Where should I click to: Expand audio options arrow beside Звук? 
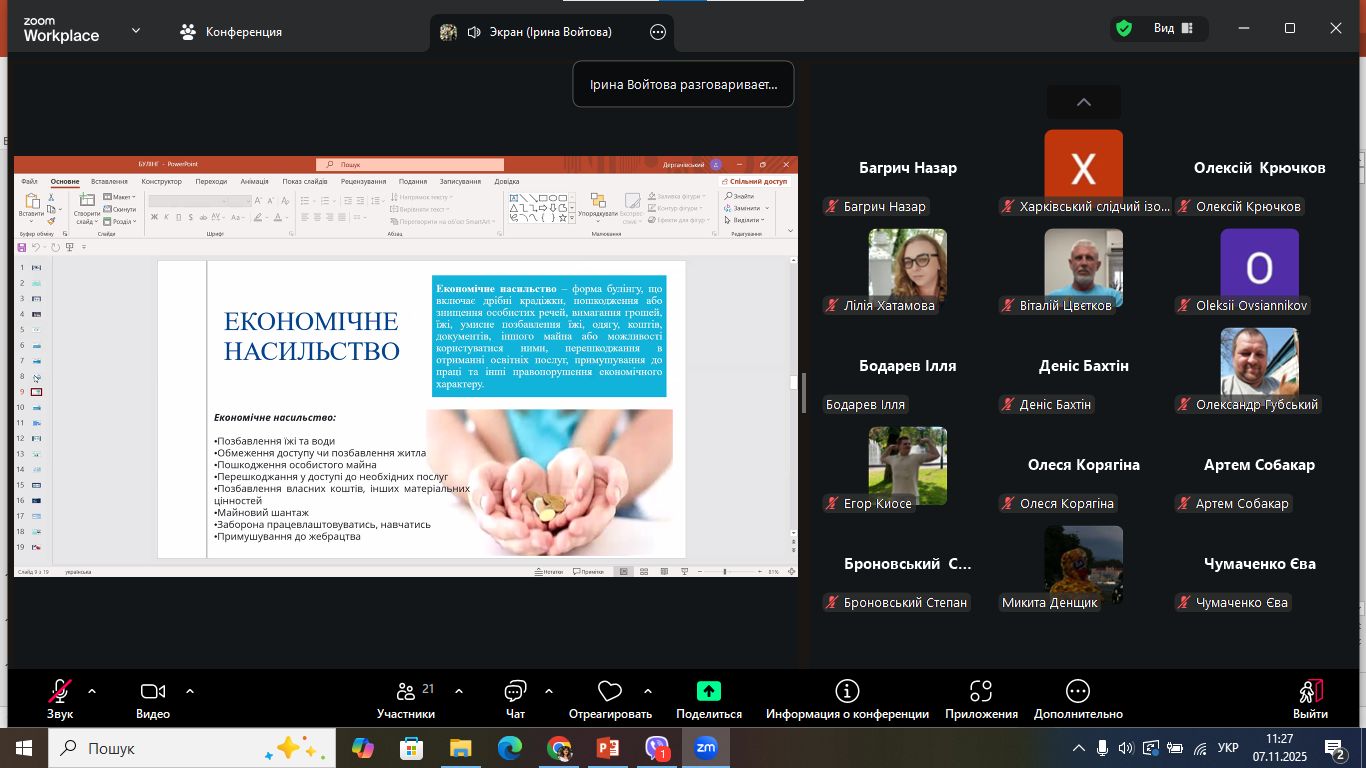[x=92, y=691]
